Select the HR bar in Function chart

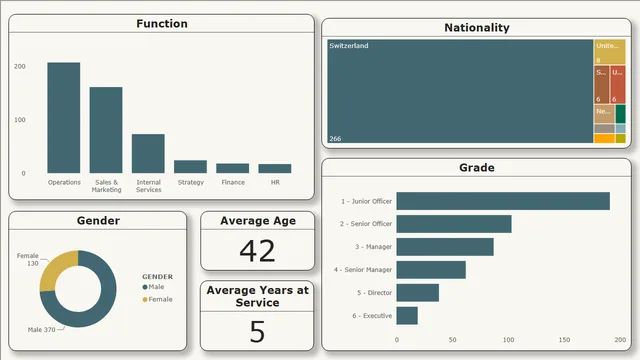pos(275,168)
